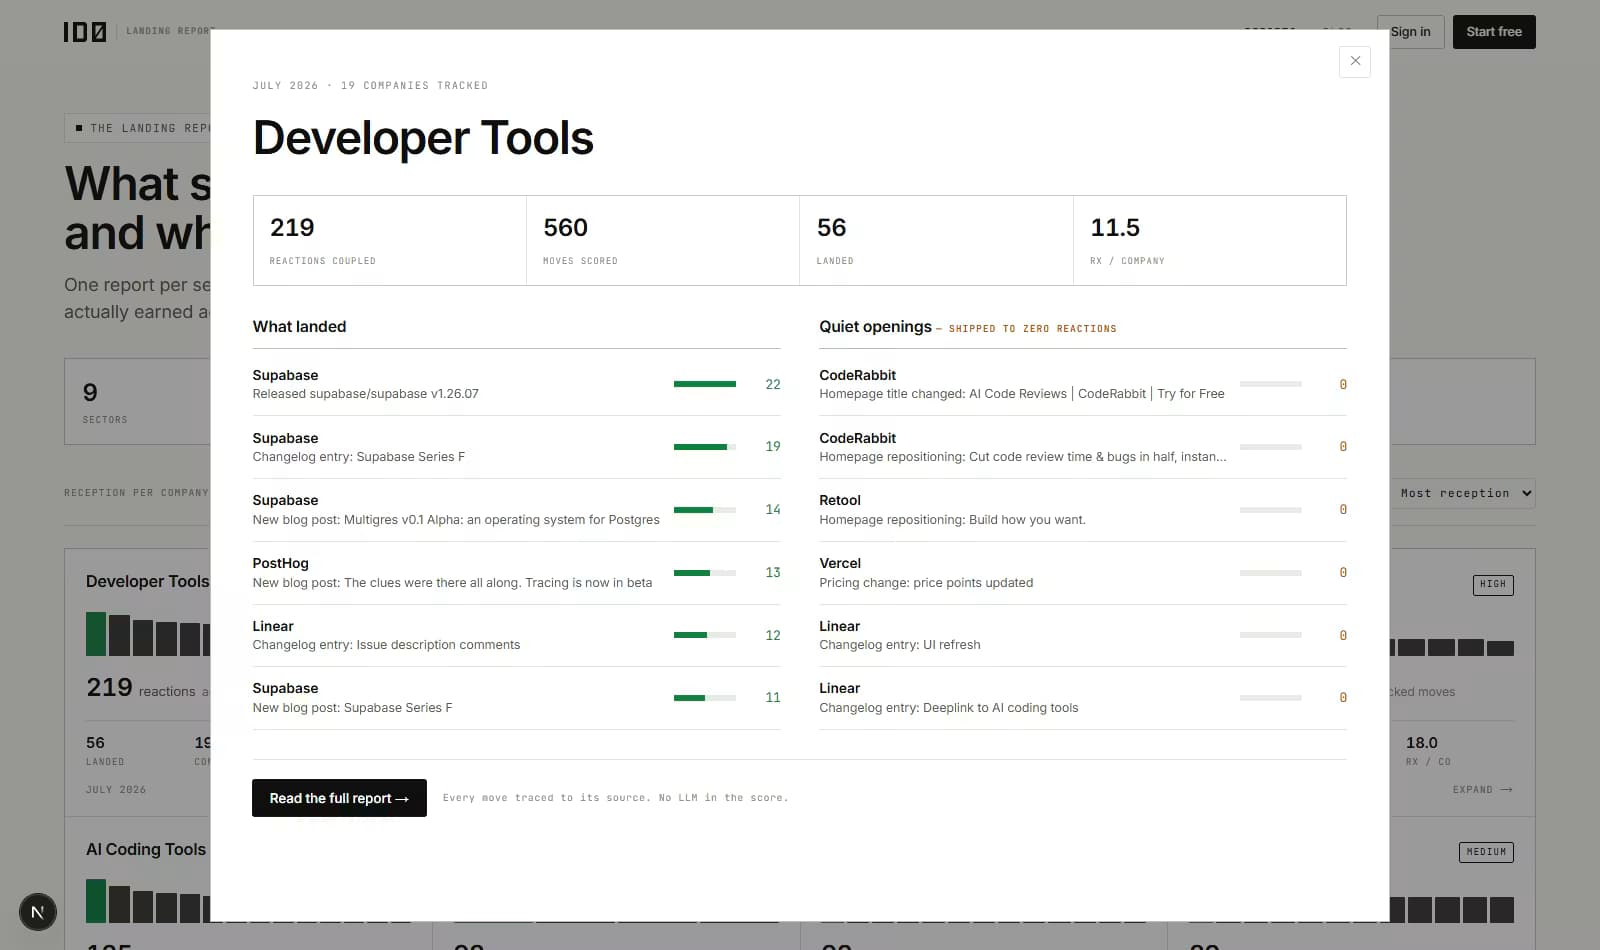Open Linear Deeplink to AI coding tools entry

tap(1083, 698)
